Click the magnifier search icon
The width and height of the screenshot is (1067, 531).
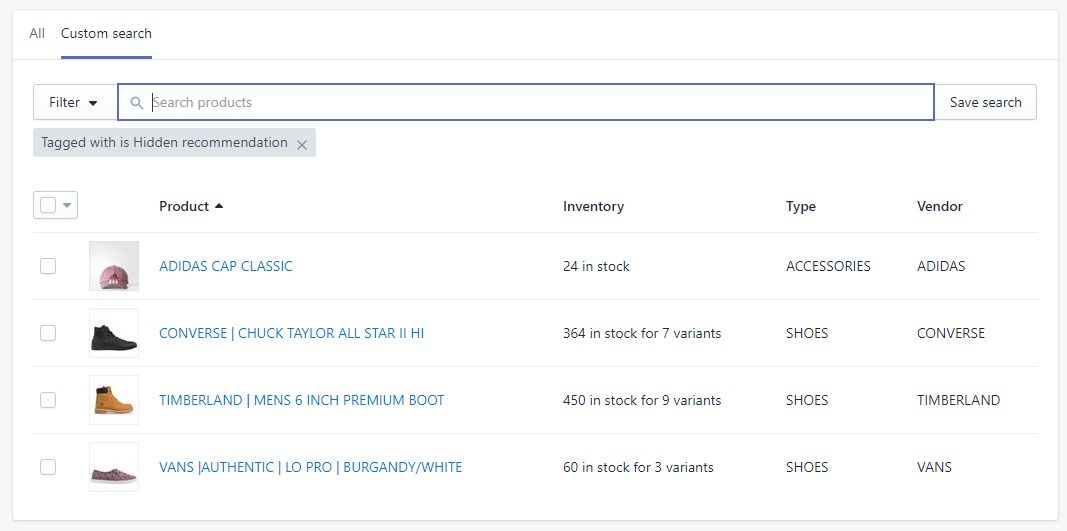tap(137, 103)
